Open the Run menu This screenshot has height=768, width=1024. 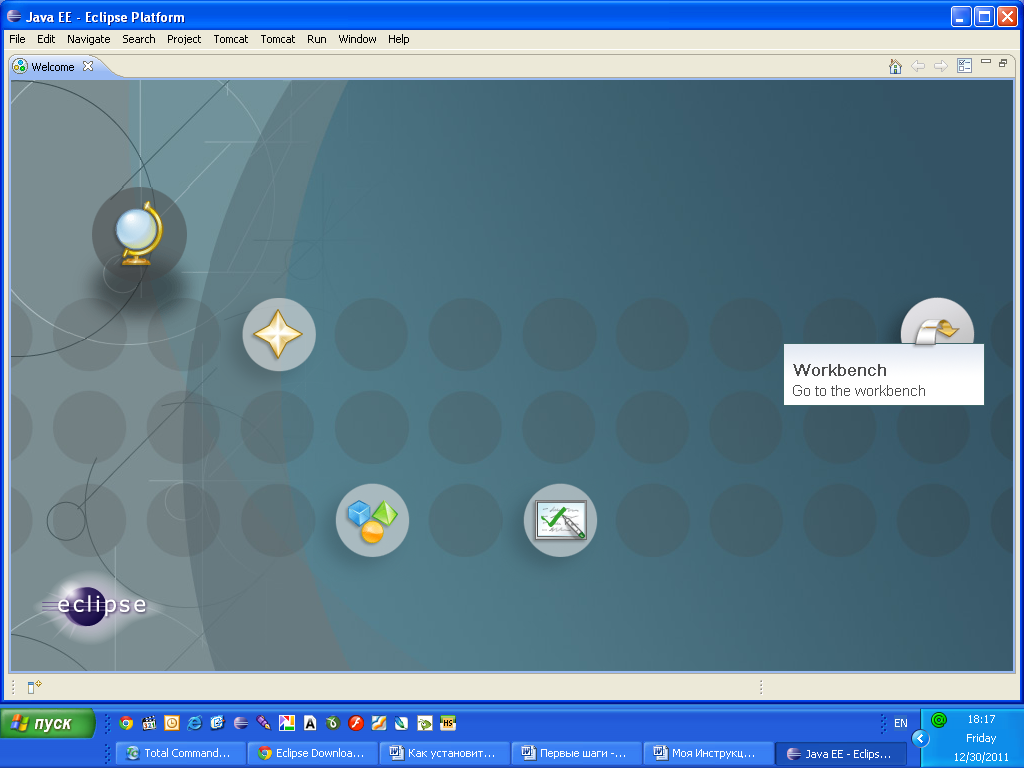click(316, 39)
